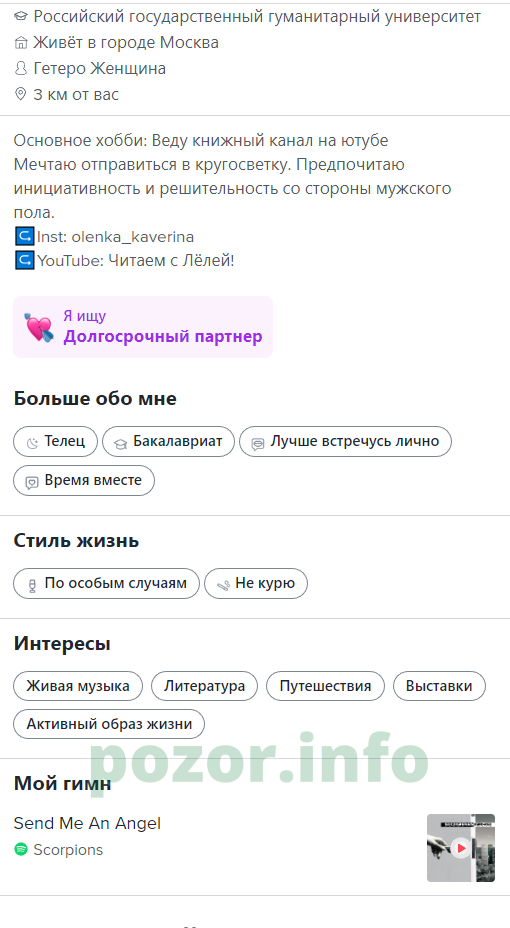510x928 pixels.
Task: Click the heart with arrow emoji
Action: (39, 327)
